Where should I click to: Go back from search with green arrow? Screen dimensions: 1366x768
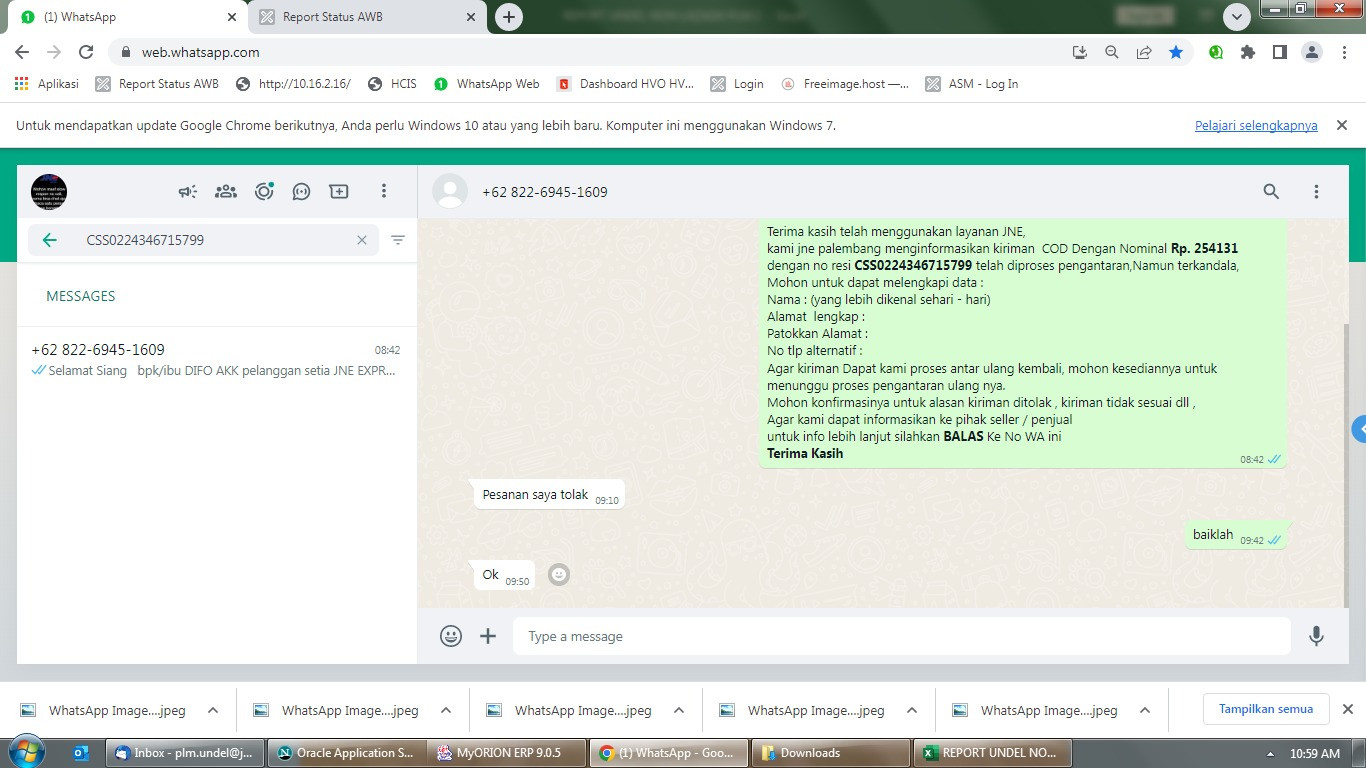pyautogui.click(x=49, y=240)
